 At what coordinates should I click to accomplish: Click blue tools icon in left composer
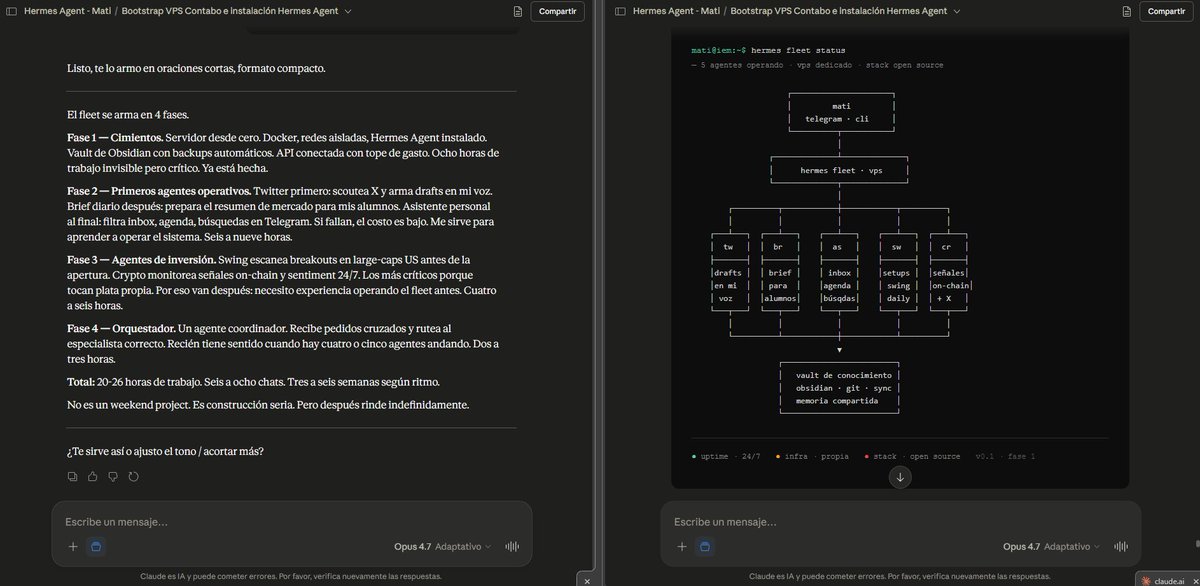96,546
